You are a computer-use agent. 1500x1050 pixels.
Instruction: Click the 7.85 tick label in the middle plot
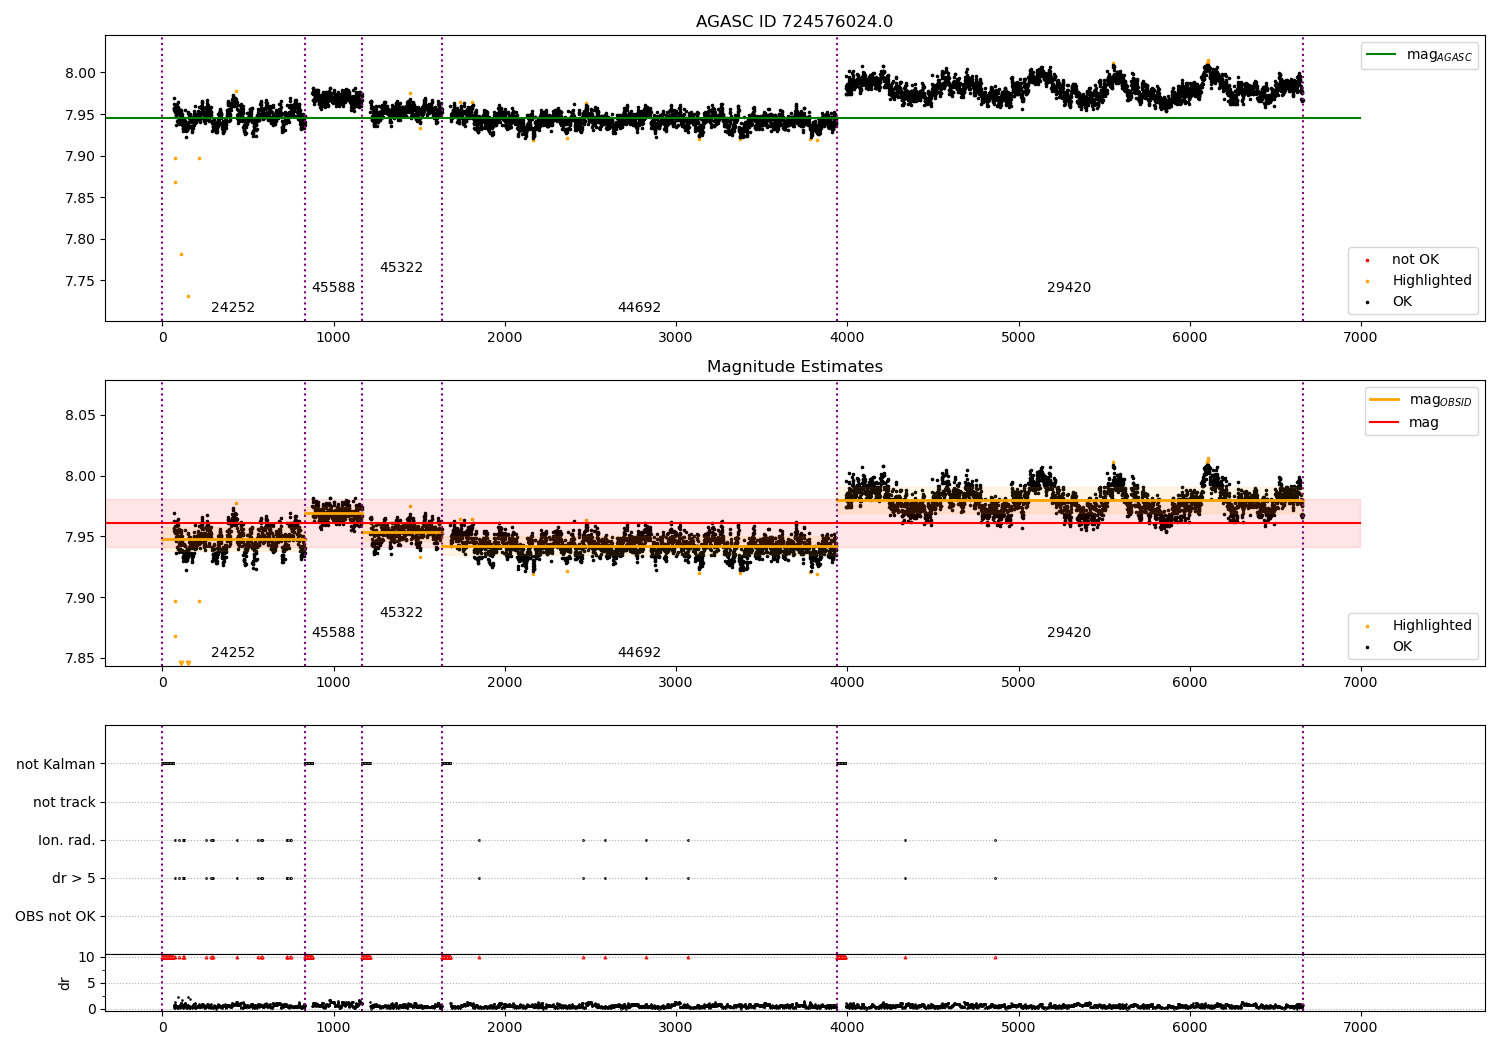pyautogui.click(x=81, y=659)
